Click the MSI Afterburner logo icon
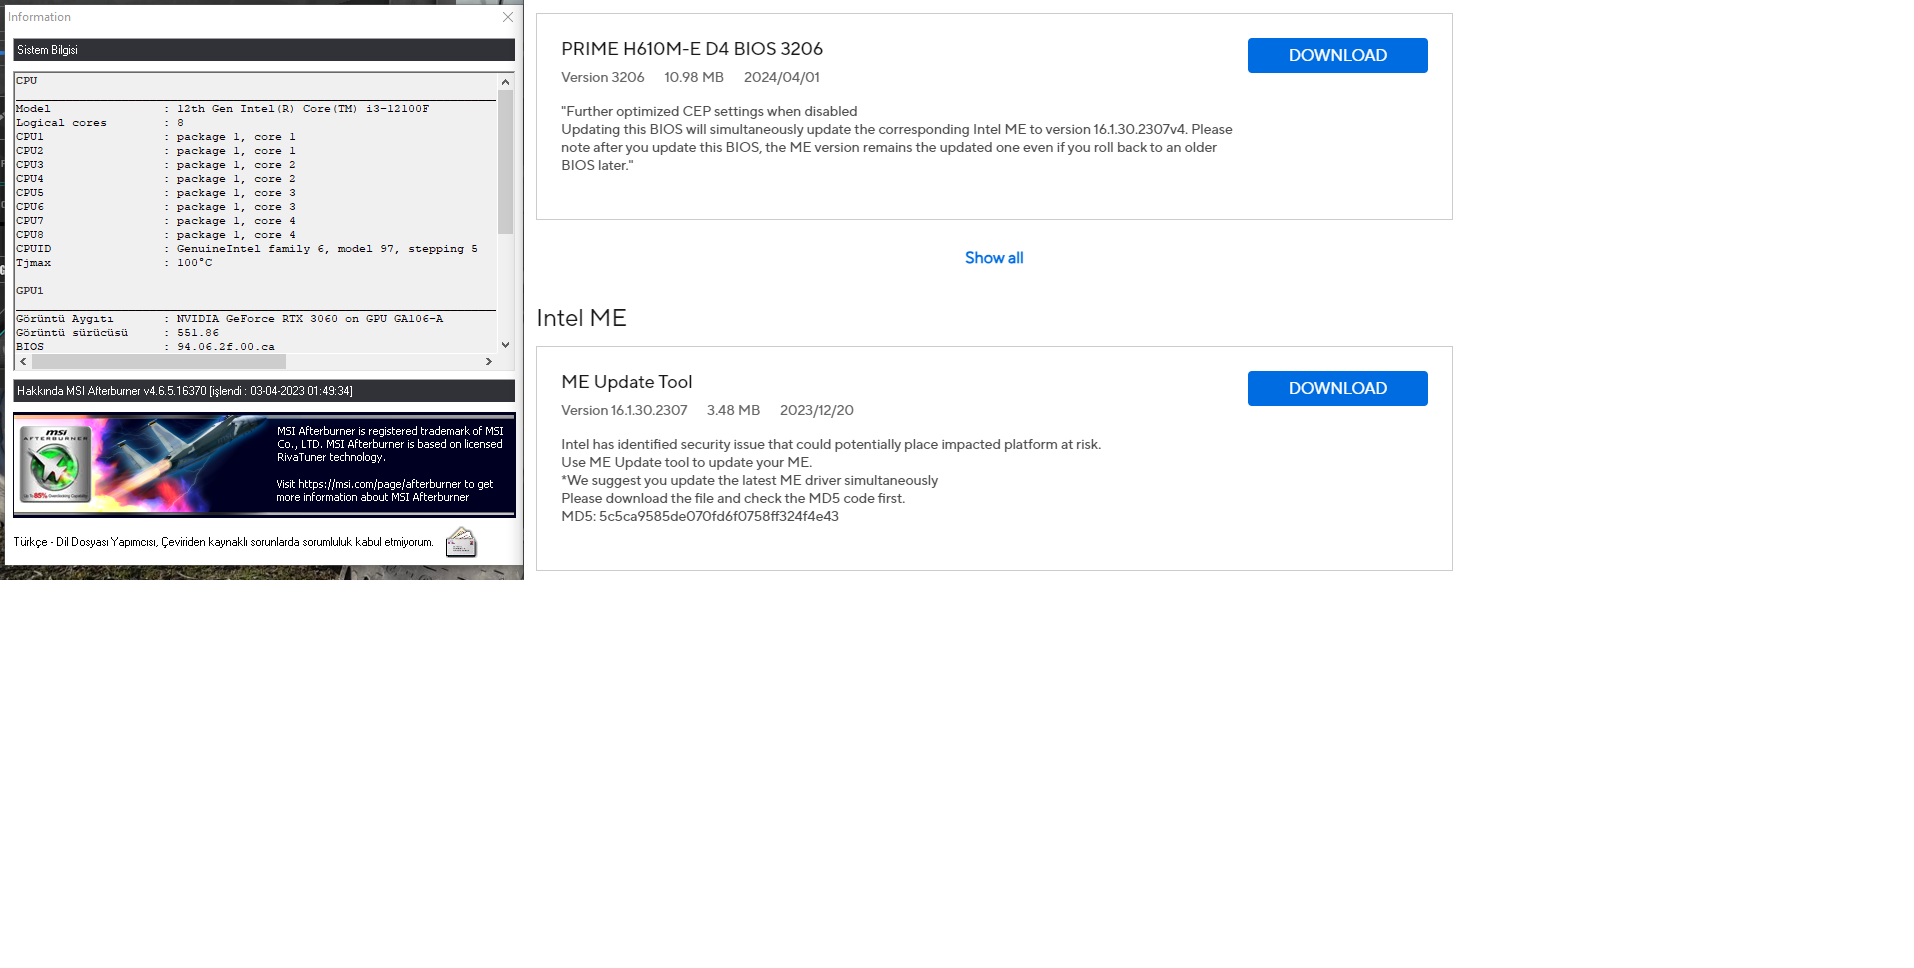This screenshot has width=1914, height=968. click(56, 465)
